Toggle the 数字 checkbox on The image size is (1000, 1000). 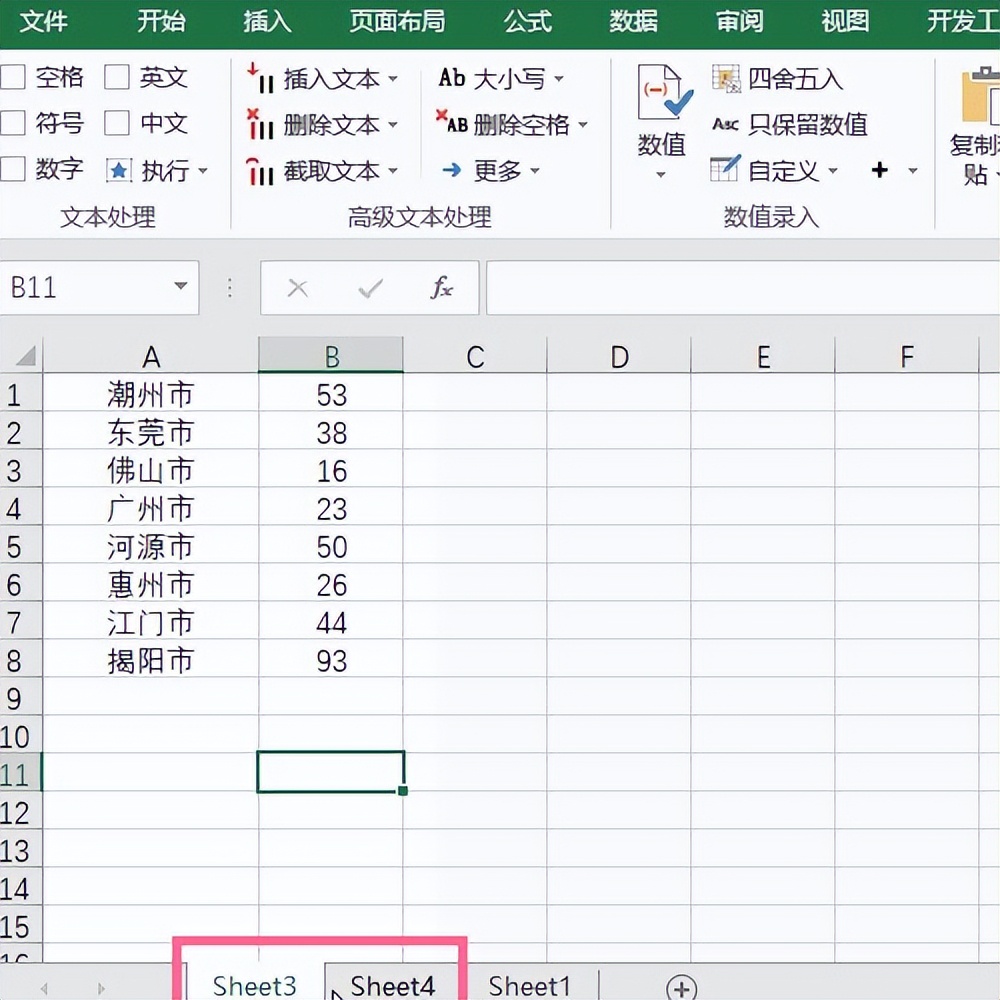pos(14,168)
